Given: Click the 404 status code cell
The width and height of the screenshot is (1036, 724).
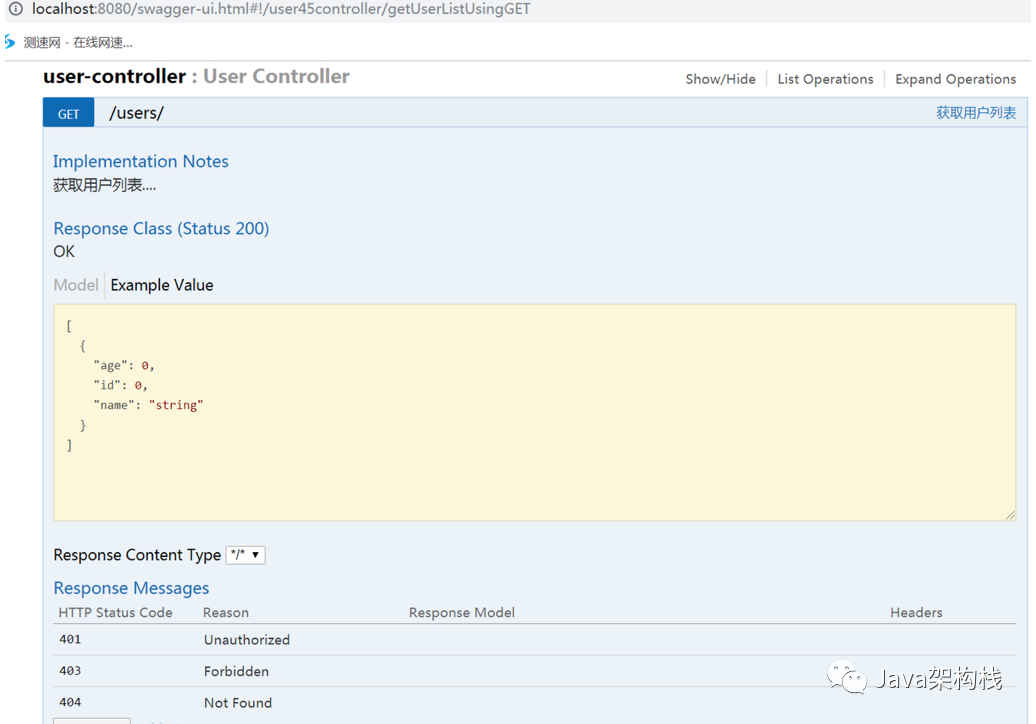Looking at the screenshot, I should [70, 703].
